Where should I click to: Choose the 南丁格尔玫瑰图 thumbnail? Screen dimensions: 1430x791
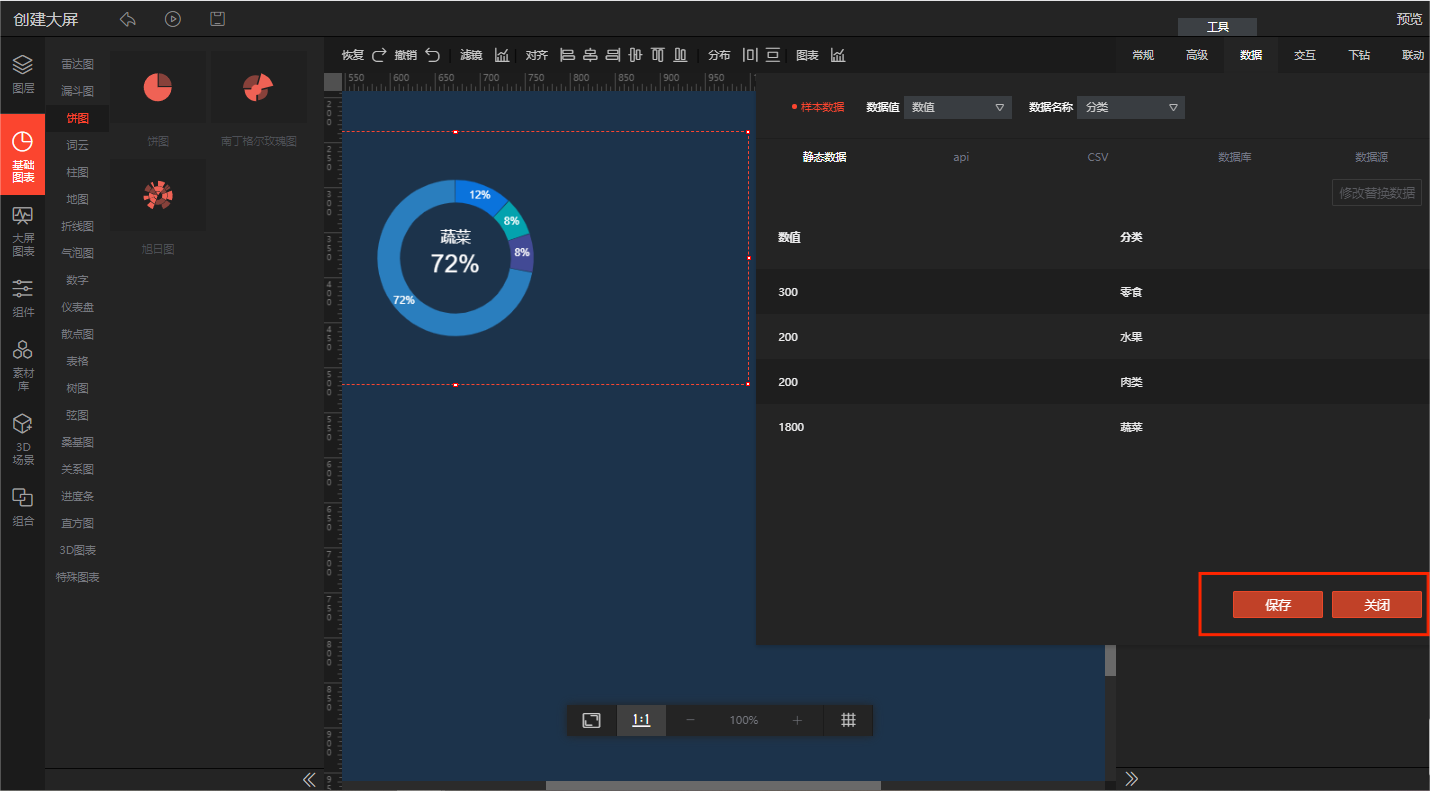coord(259,88)
